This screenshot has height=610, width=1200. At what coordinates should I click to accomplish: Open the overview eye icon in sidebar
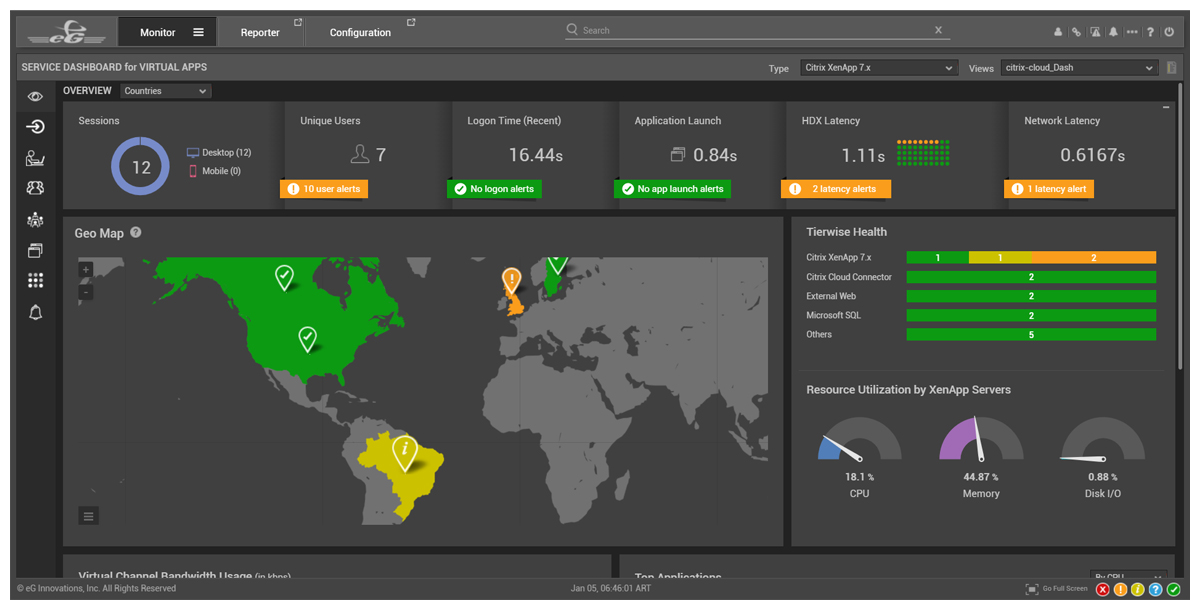pos(35,96)
